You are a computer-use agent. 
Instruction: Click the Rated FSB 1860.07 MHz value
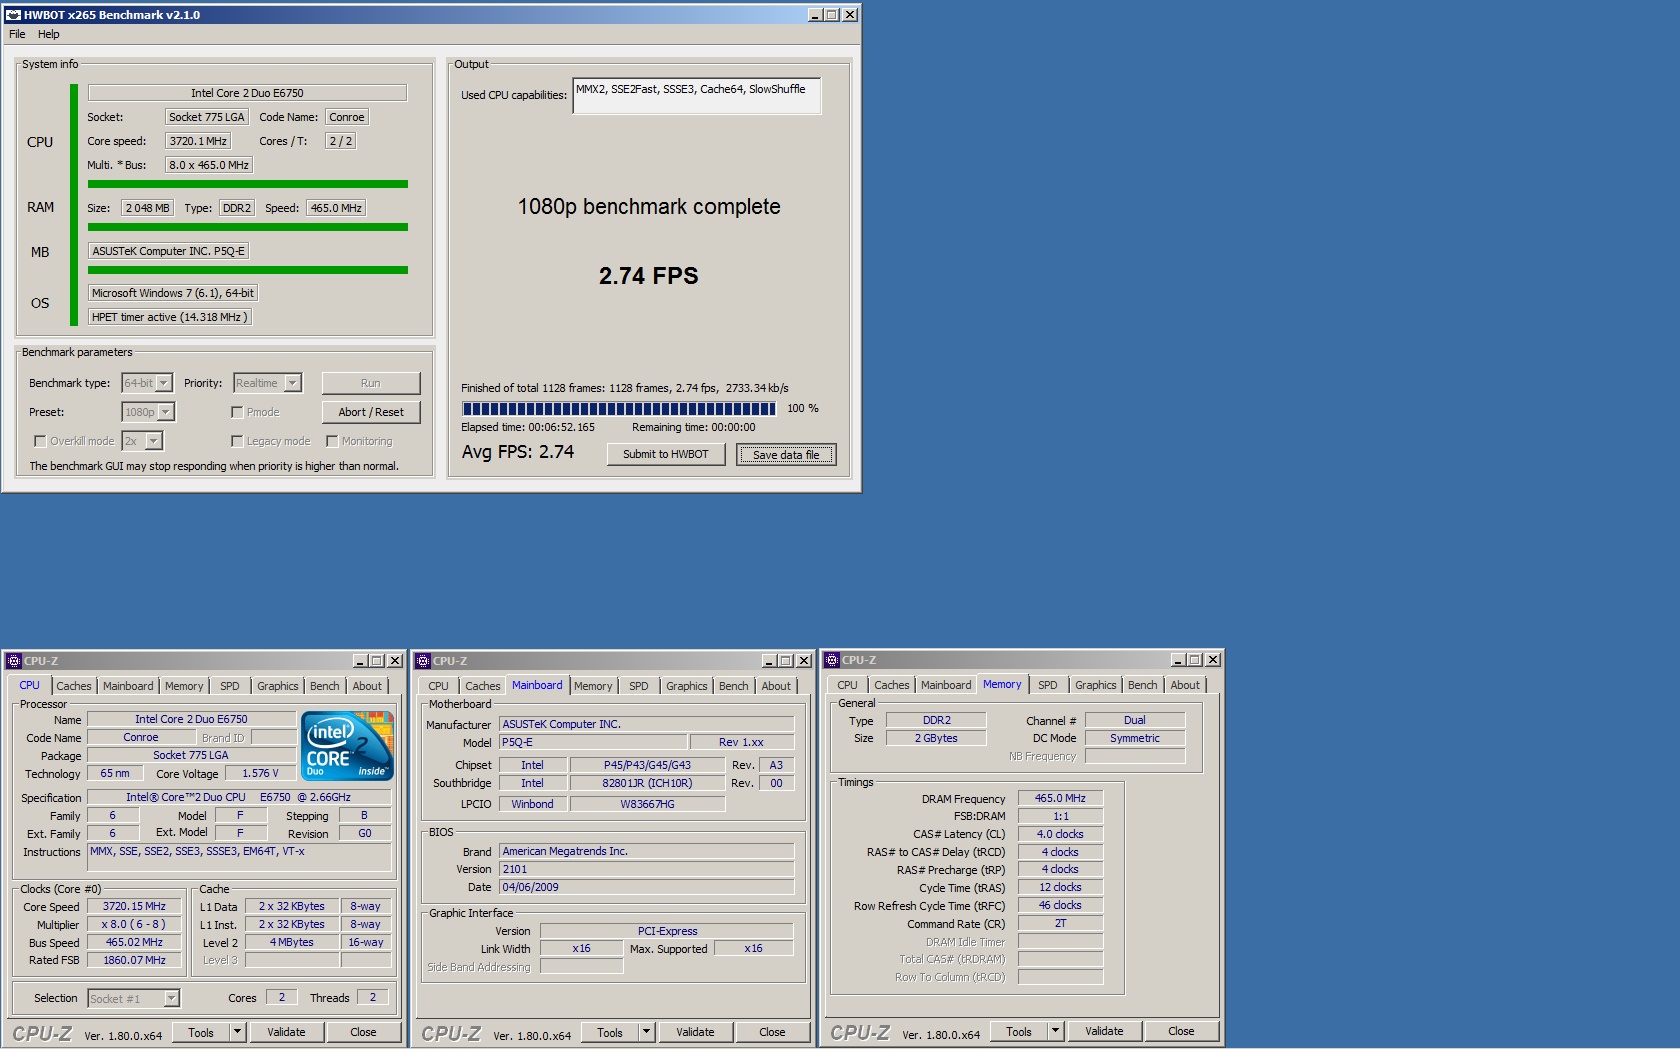[134, 960]
